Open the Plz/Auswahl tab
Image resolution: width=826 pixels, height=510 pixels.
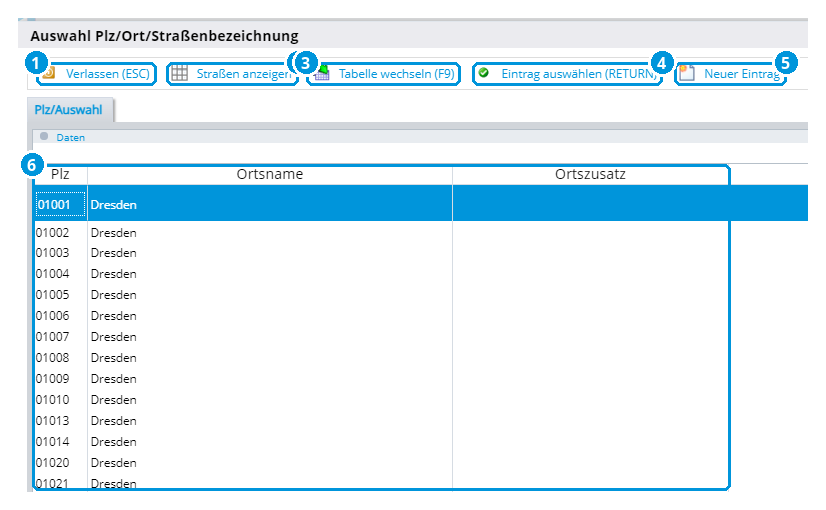68,110
